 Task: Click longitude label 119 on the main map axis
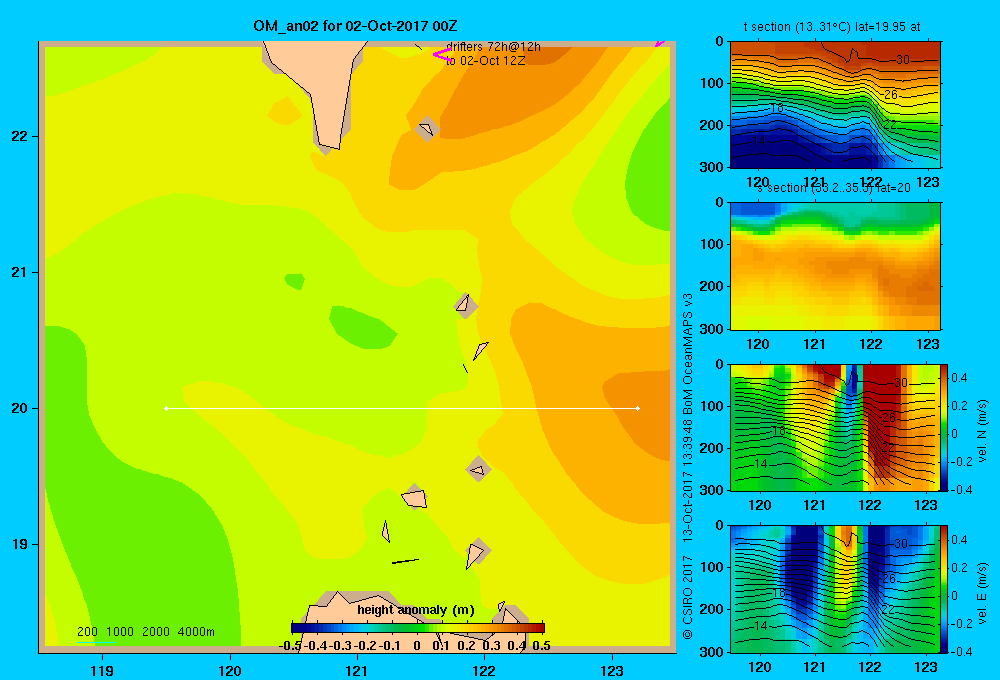(102, 671)
